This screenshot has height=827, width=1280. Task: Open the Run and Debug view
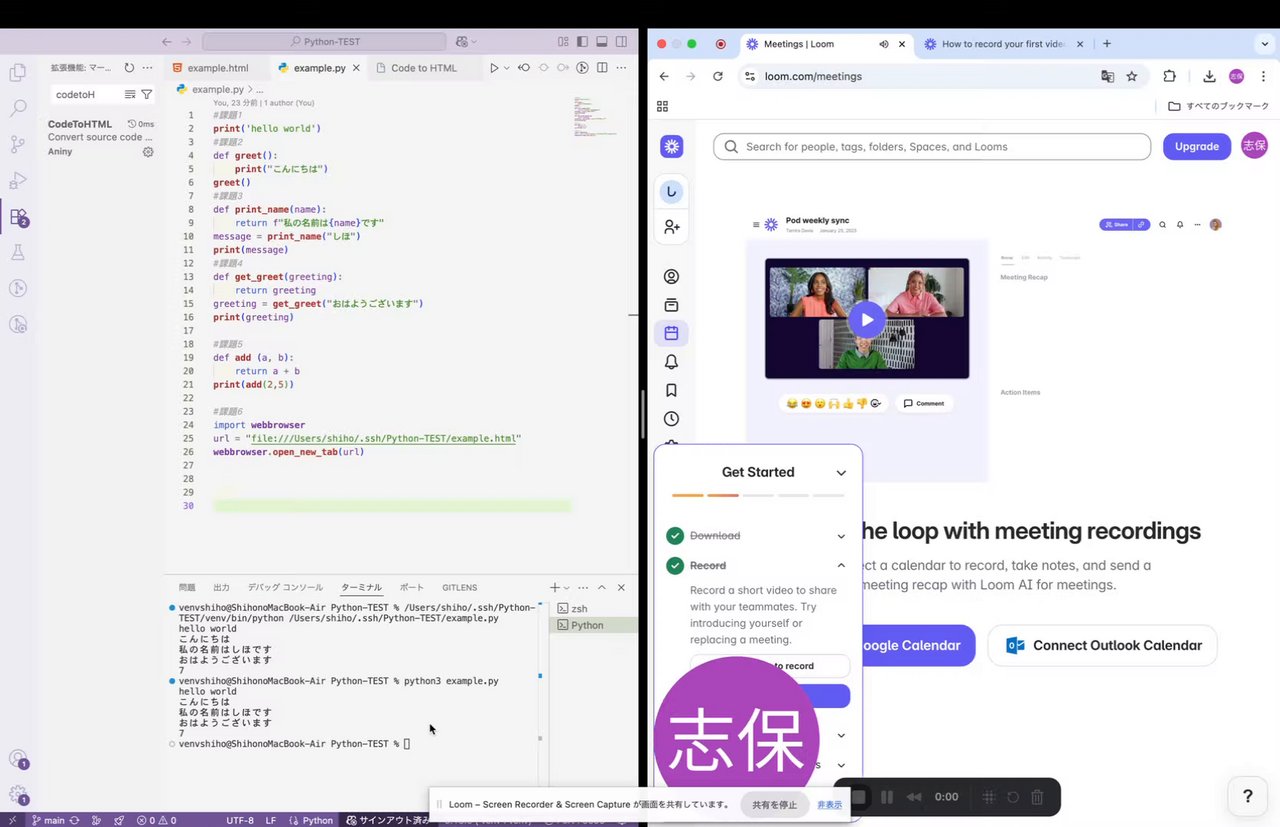click(17, 180)
